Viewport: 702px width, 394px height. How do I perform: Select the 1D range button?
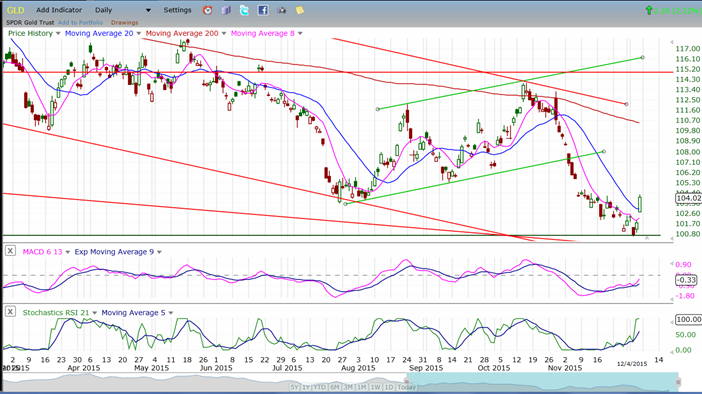pyautogui.click(x=389, y=387)
